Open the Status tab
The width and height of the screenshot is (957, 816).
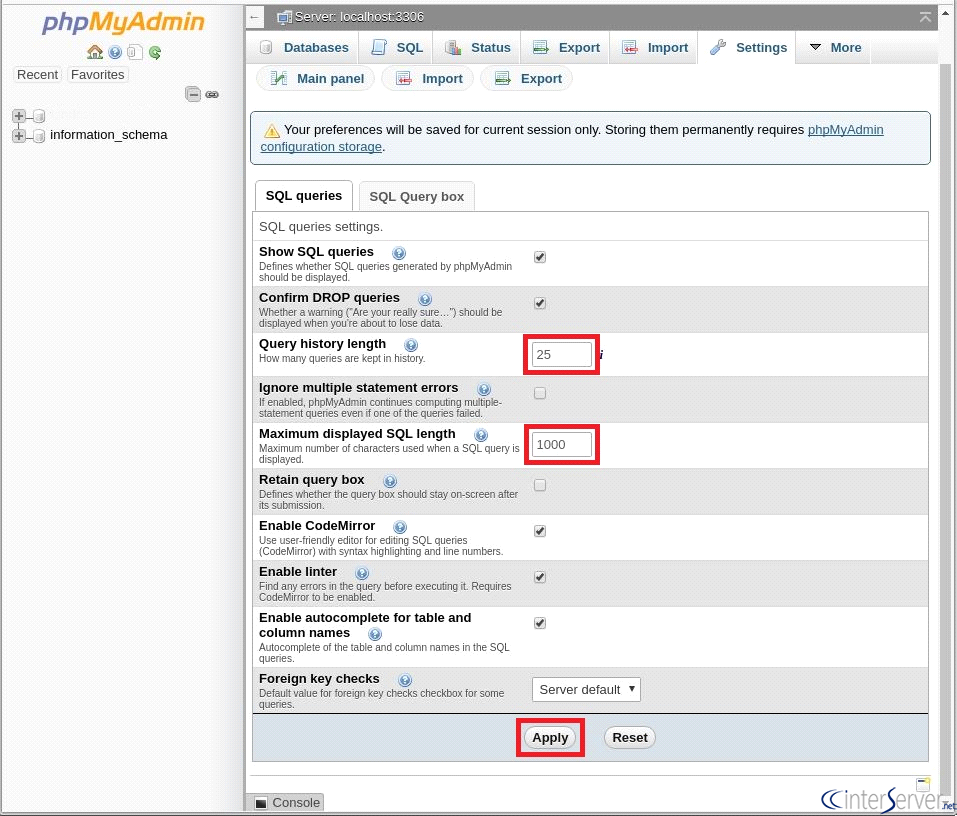click(477, 48)
